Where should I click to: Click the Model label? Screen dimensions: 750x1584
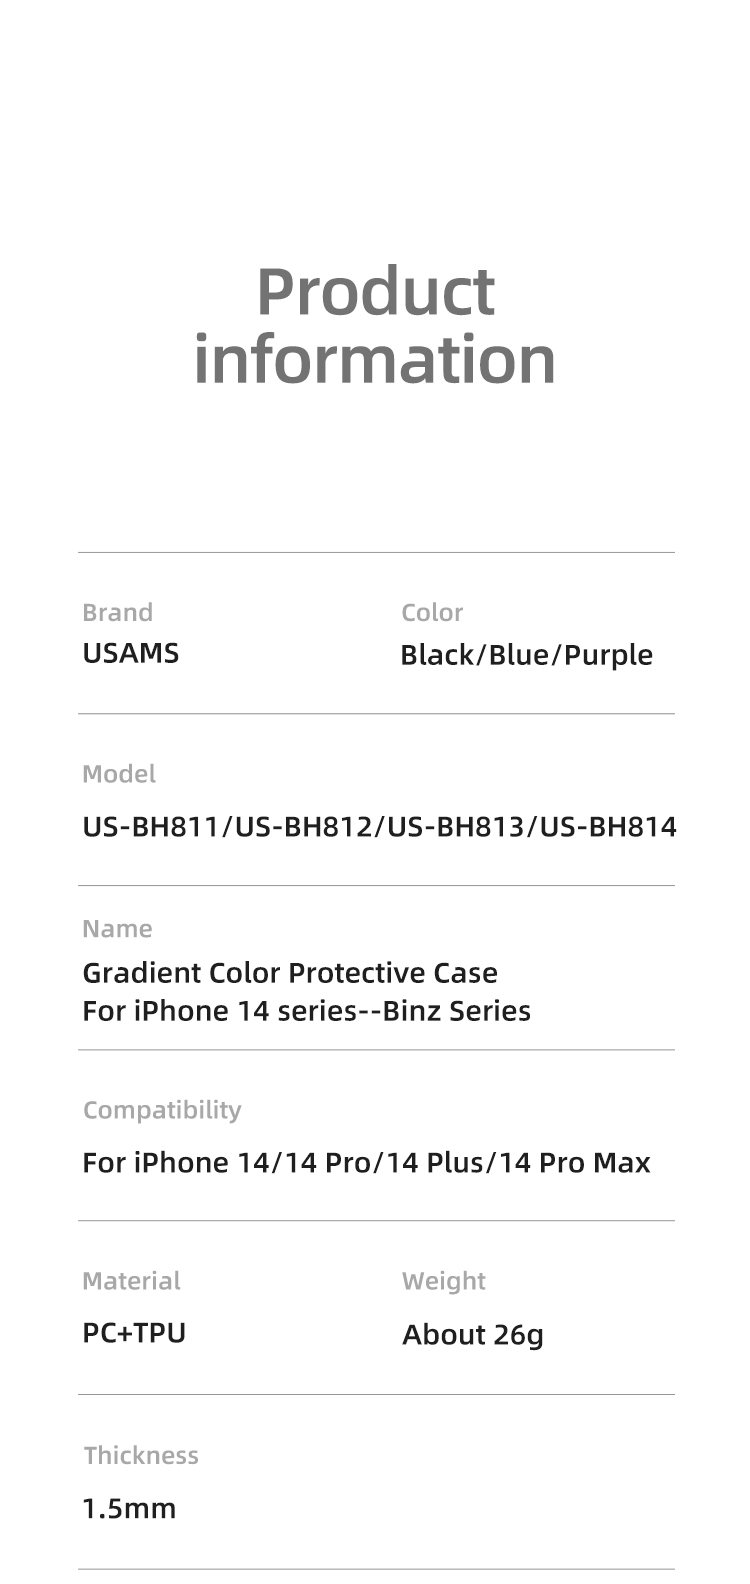119,773
